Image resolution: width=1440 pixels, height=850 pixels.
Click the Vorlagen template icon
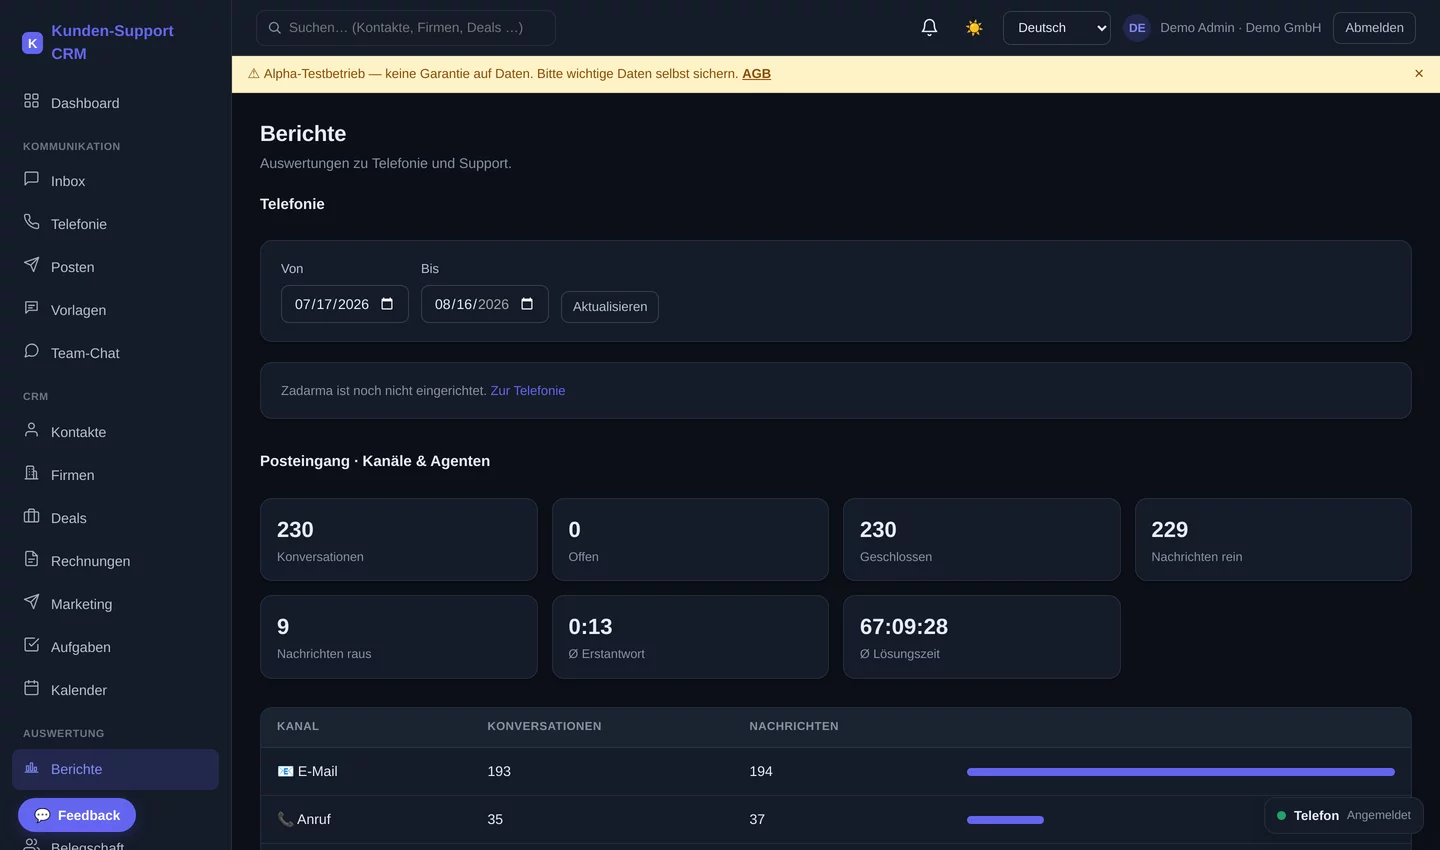coord(32,308)
